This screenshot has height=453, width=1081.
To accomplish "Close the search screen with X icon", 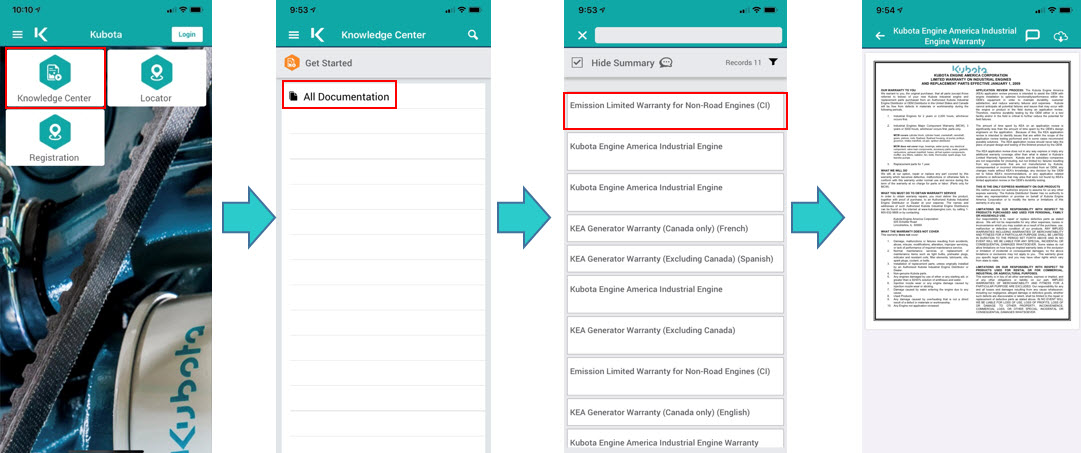I will click(582, 35).
